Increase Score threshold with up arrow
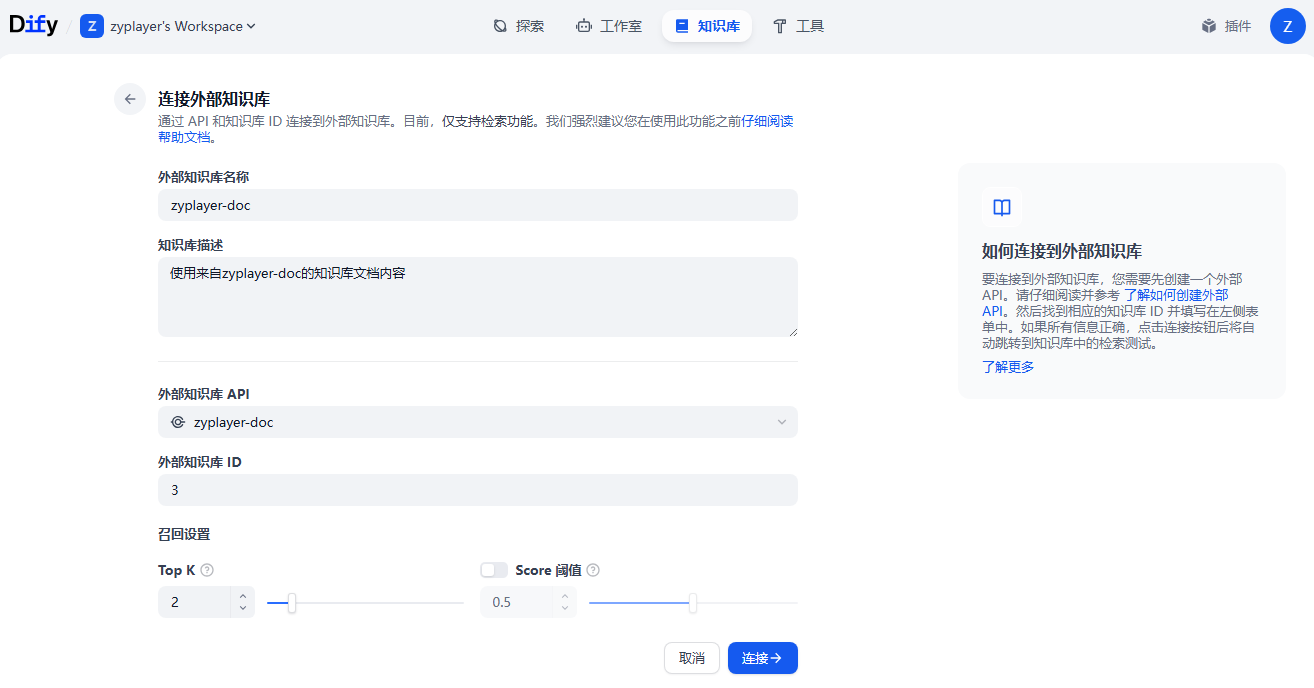 point(565,596)
